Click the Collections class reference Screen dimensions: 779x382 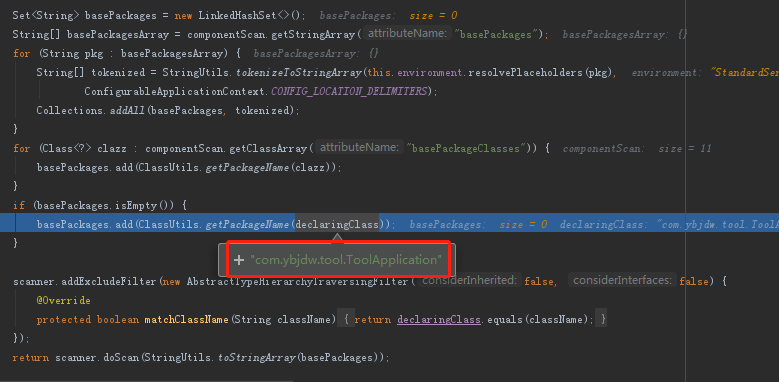[x=70, y=110]
